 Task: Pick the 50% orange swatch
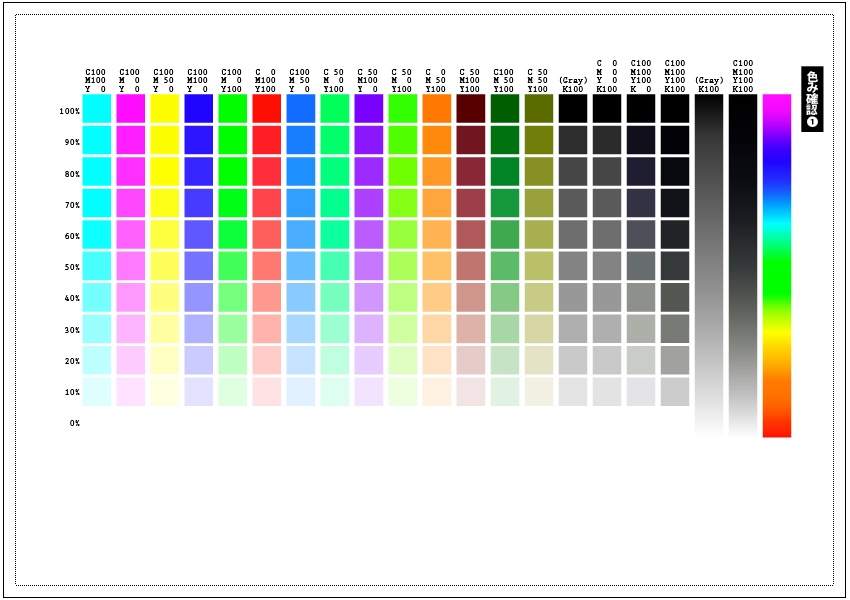(437, 266)
